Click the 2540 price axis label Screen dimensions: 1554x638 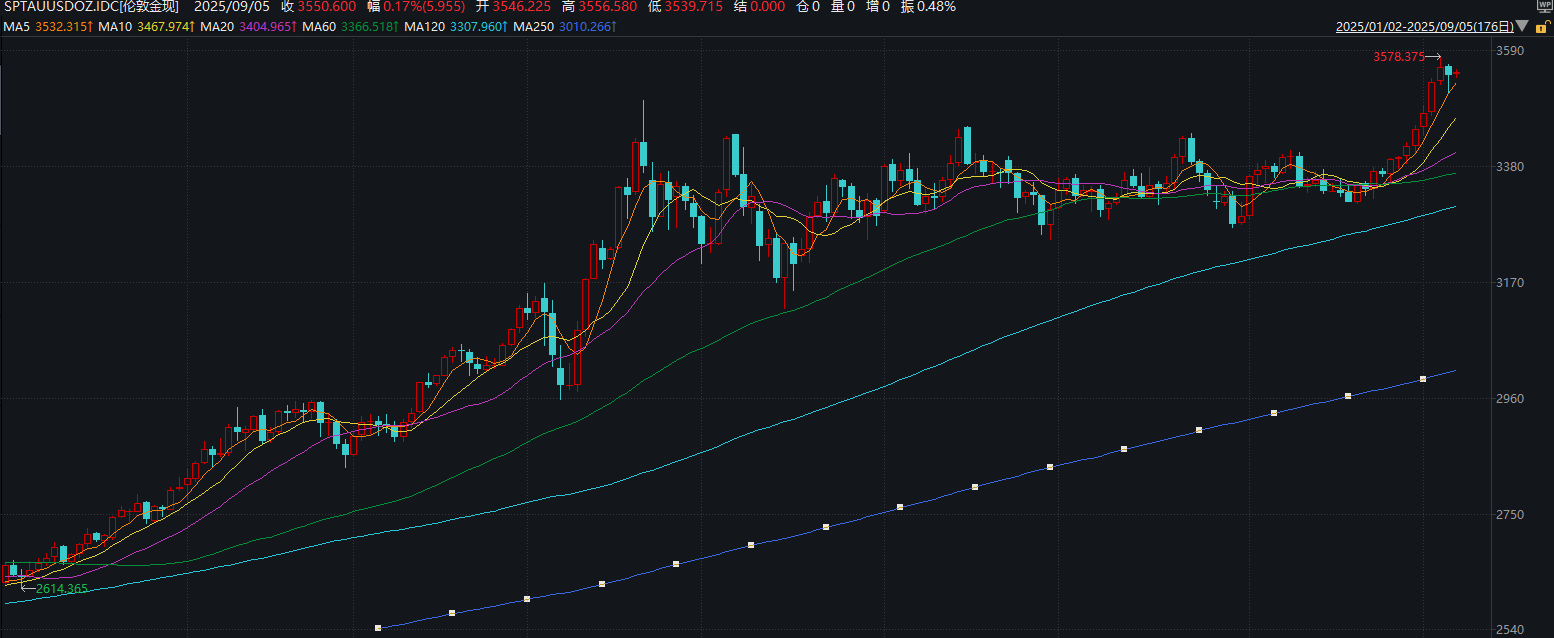(x=1510, y=630)
